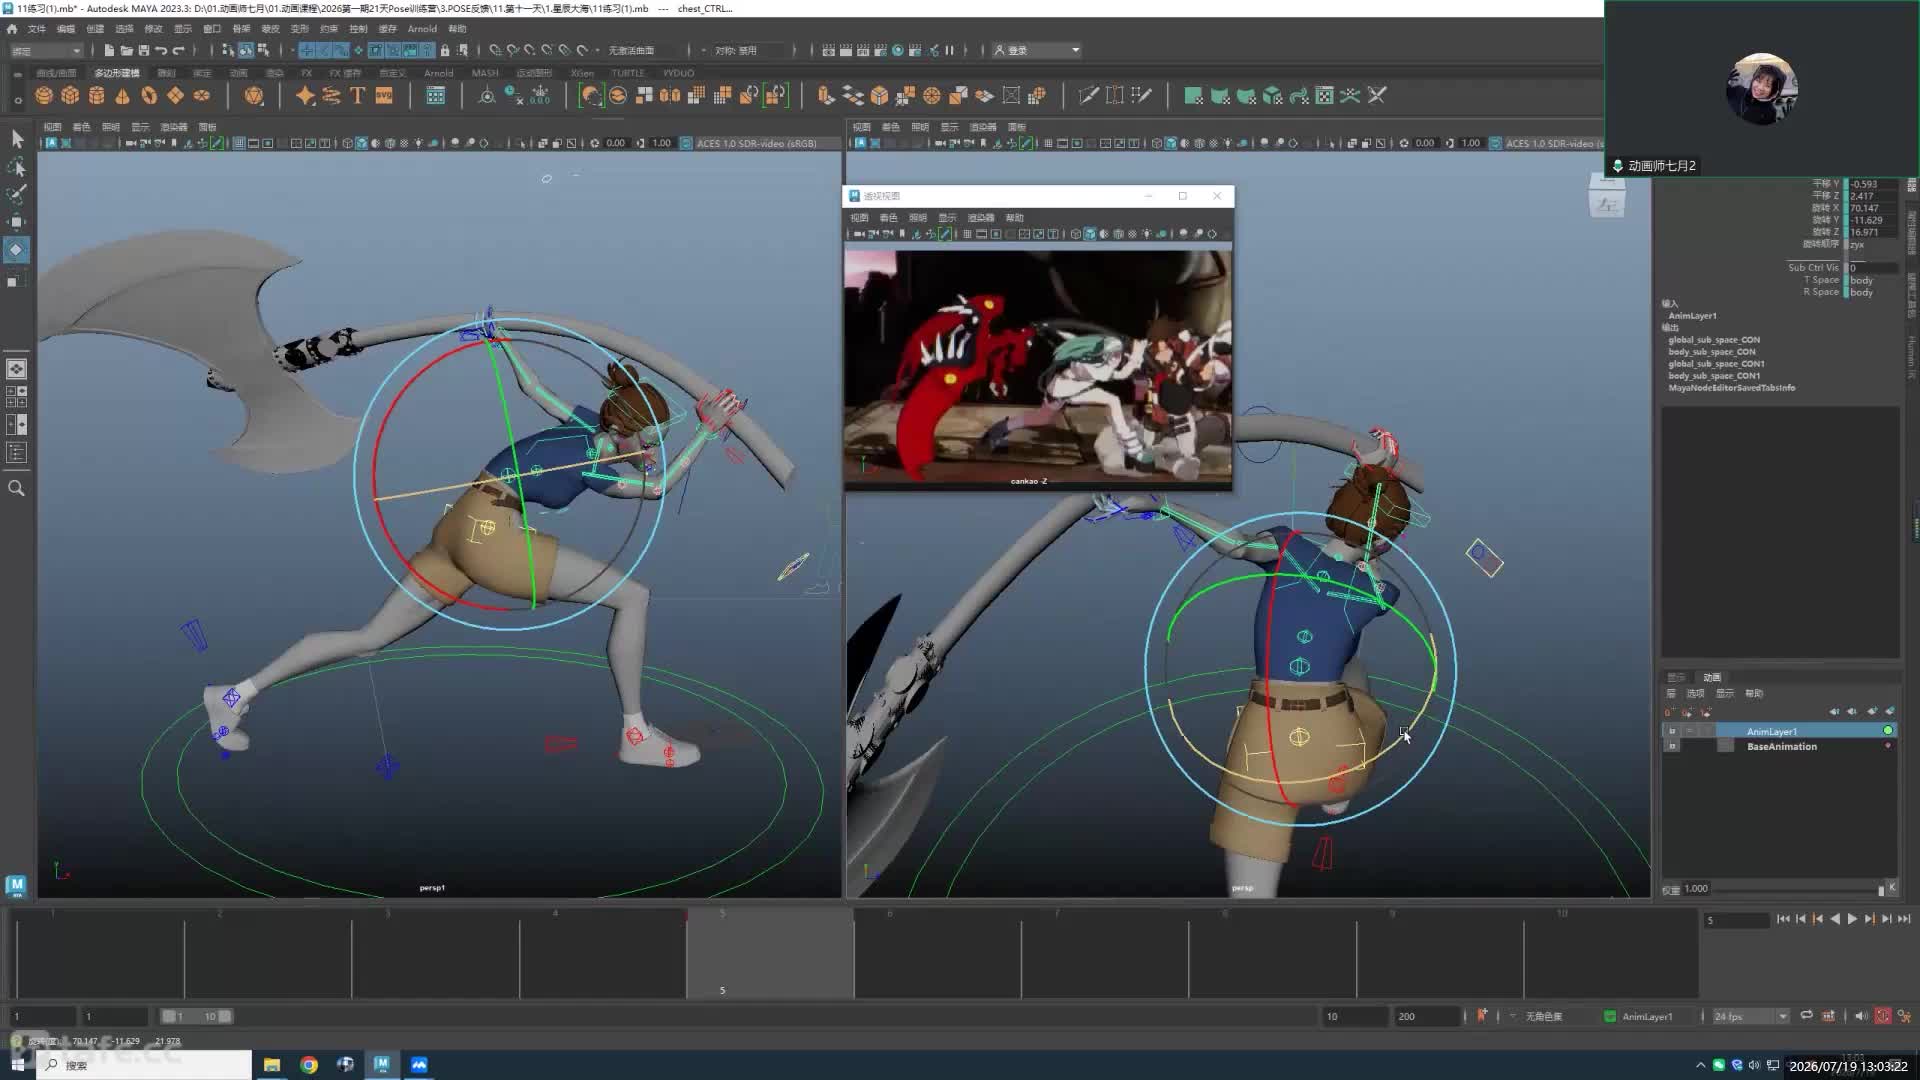Open the symmetry setting dropdown in the status line
Image resolution: width=1920 pixels, height=1080 pixels.
(755, 50)
